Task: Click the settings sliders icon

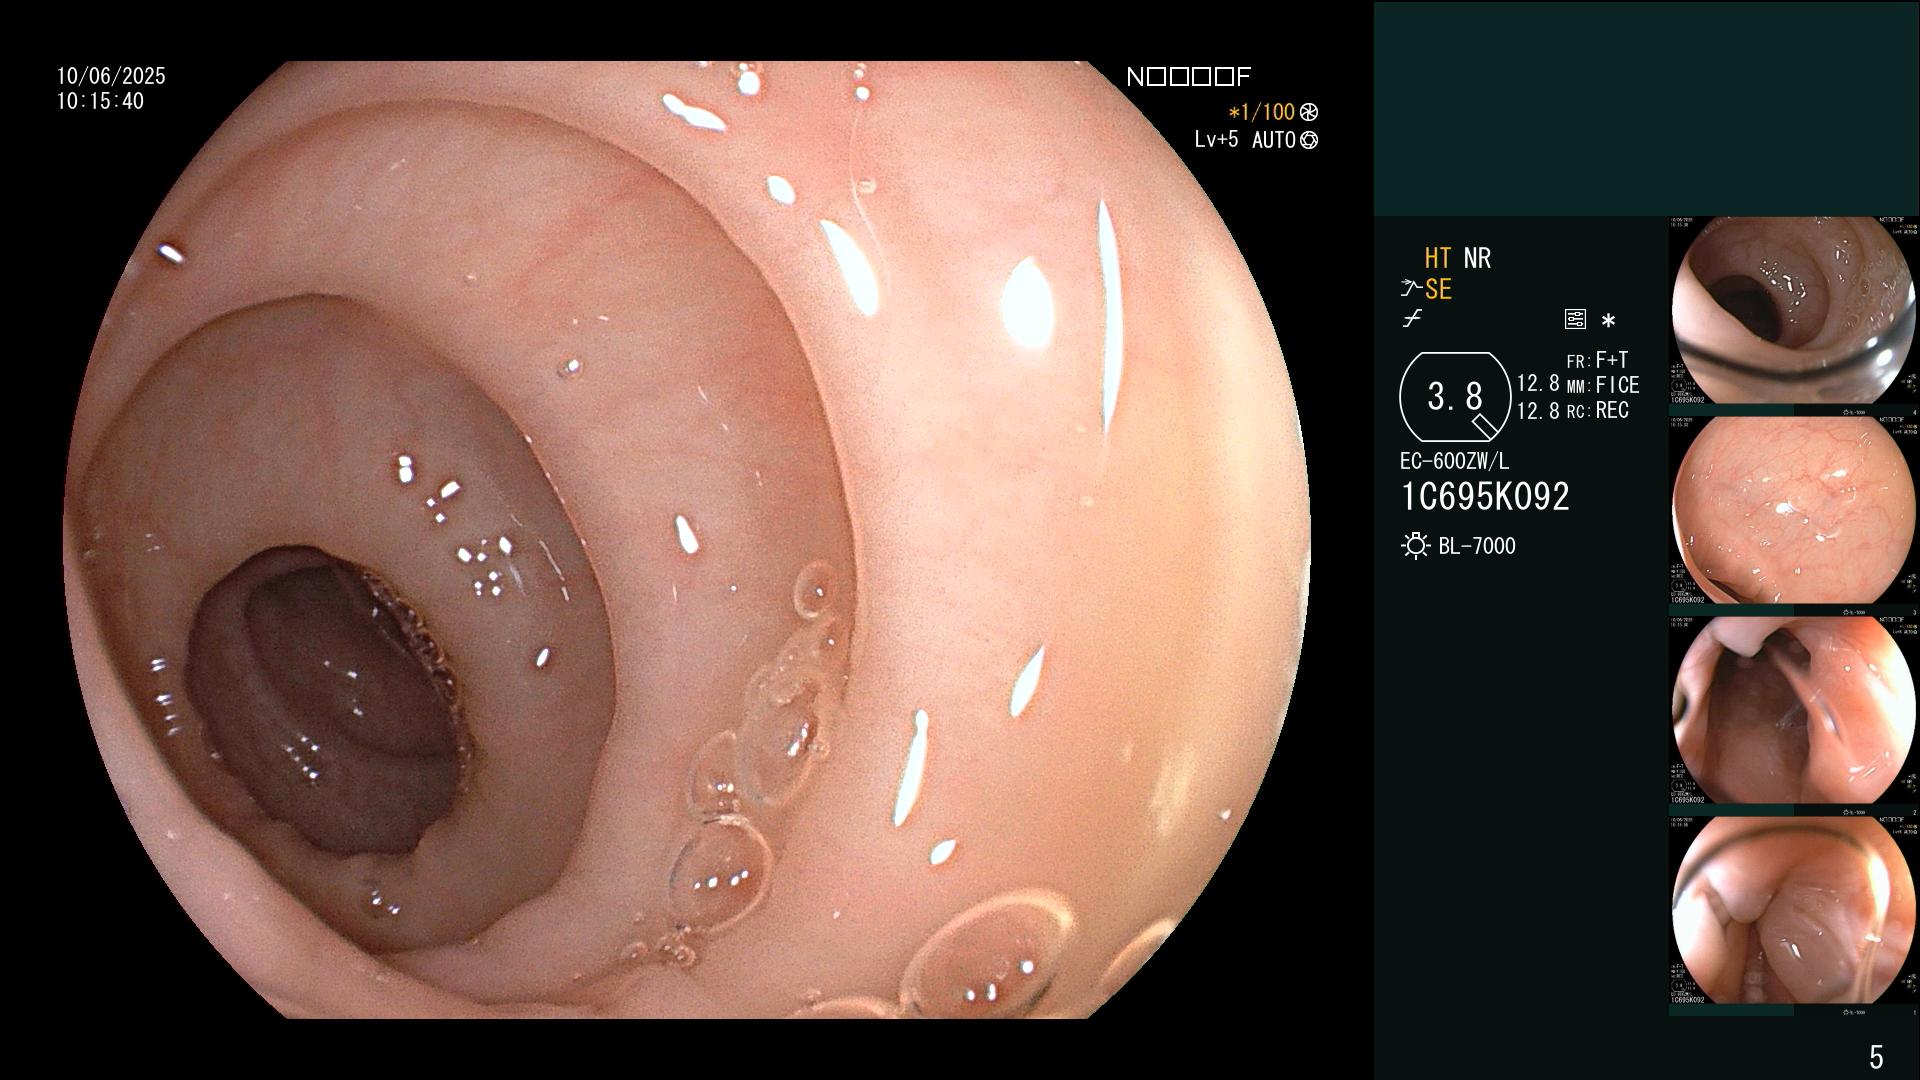Action: (x=1575, y=320)
